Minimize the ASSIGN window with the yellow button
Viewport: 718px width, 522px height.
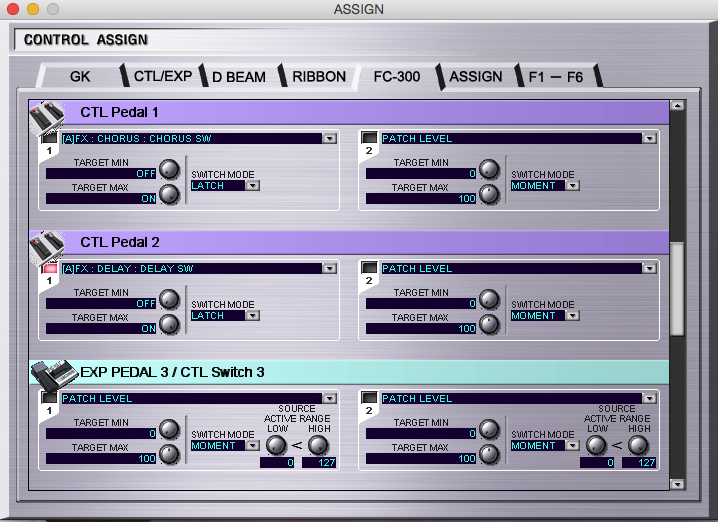33,9
